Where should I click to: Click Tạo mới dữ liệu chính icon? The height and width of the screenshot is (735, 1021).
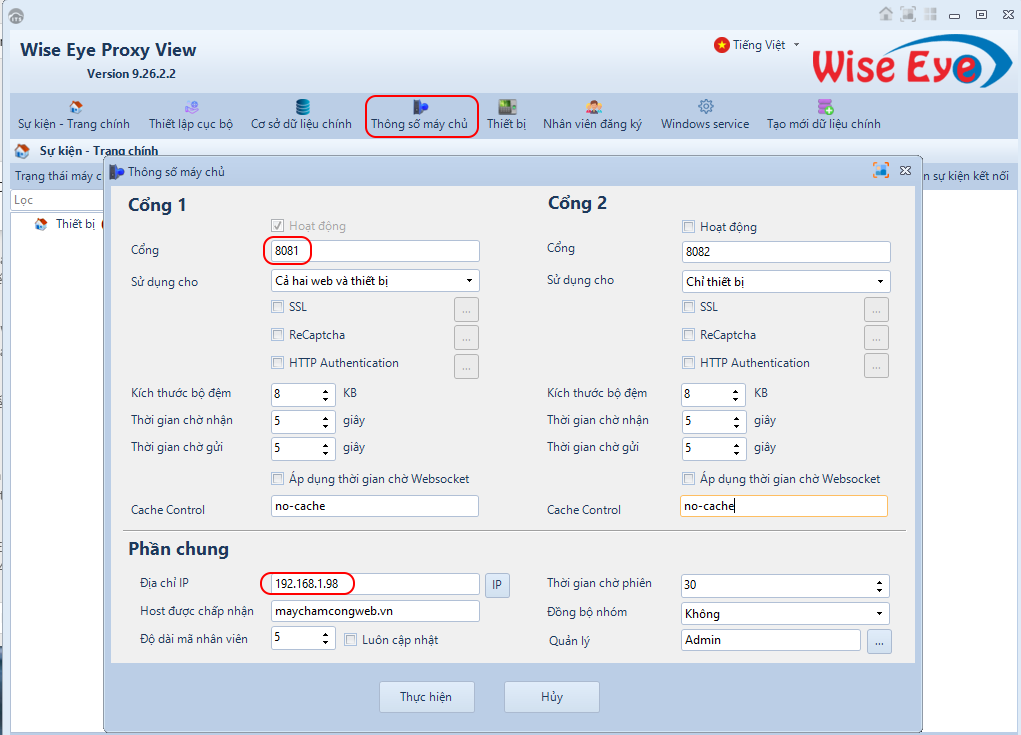coord(825,107)
